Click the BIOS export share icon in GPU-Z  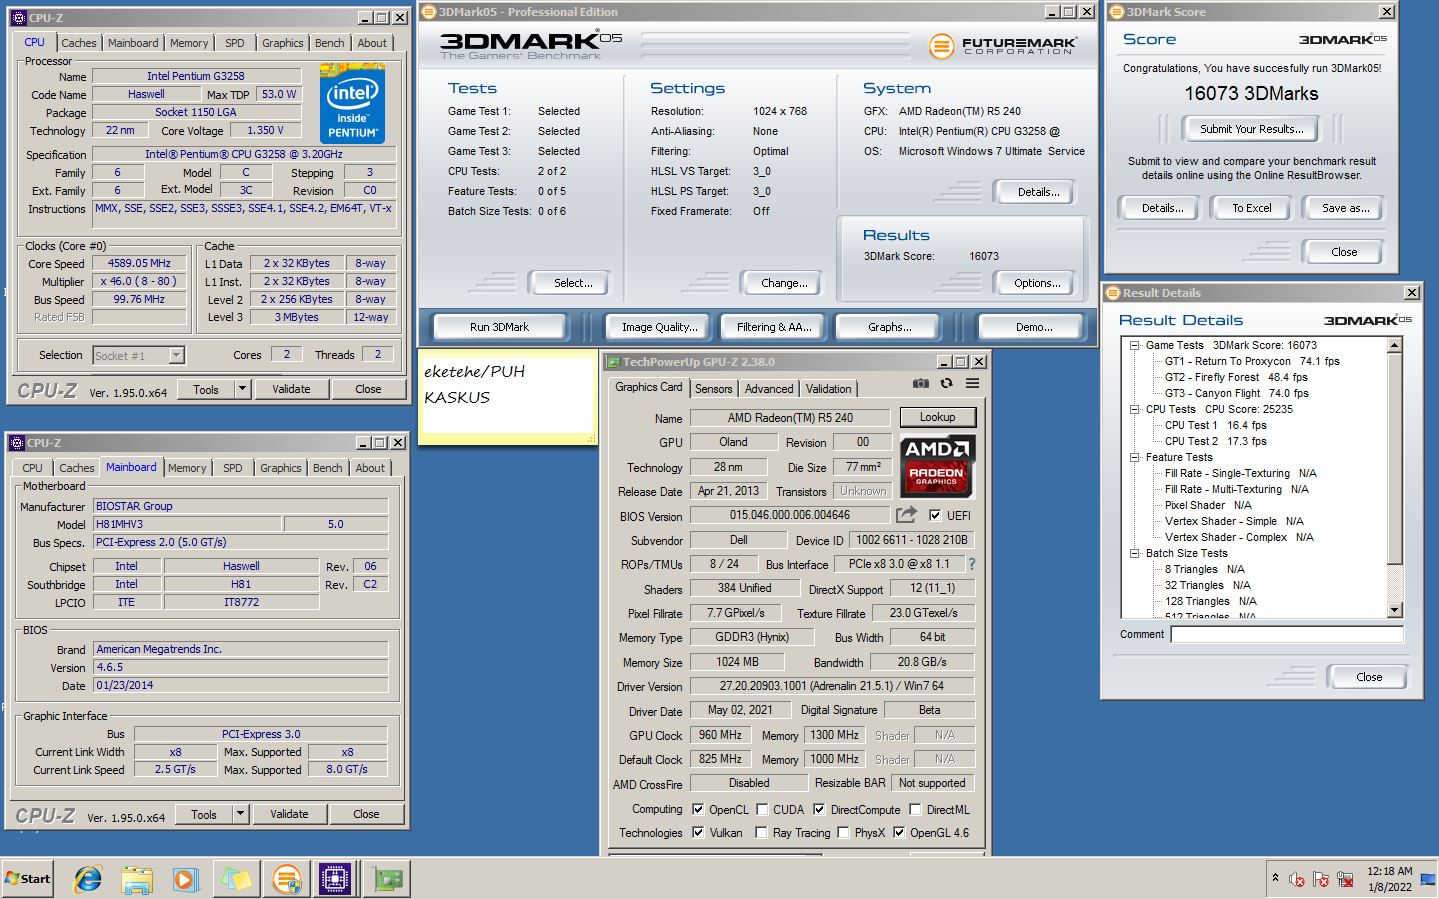tap(906, 515)
